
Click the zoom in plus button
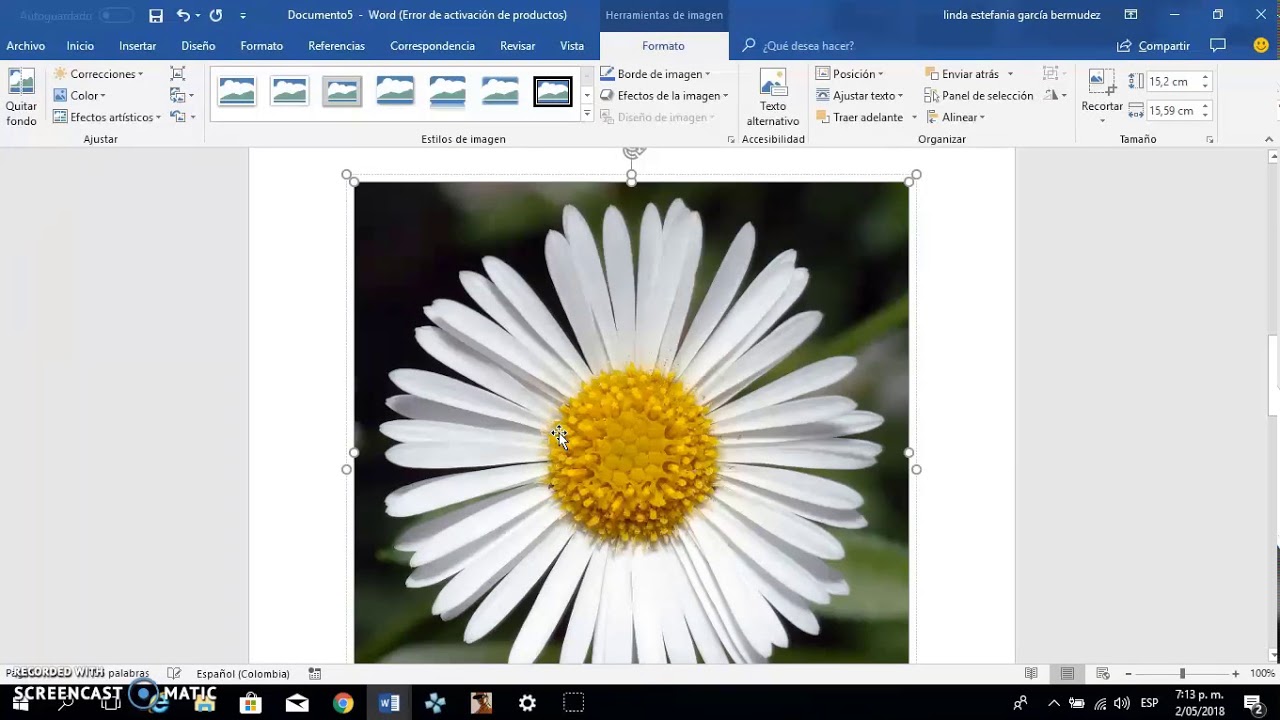point(1236,674)
